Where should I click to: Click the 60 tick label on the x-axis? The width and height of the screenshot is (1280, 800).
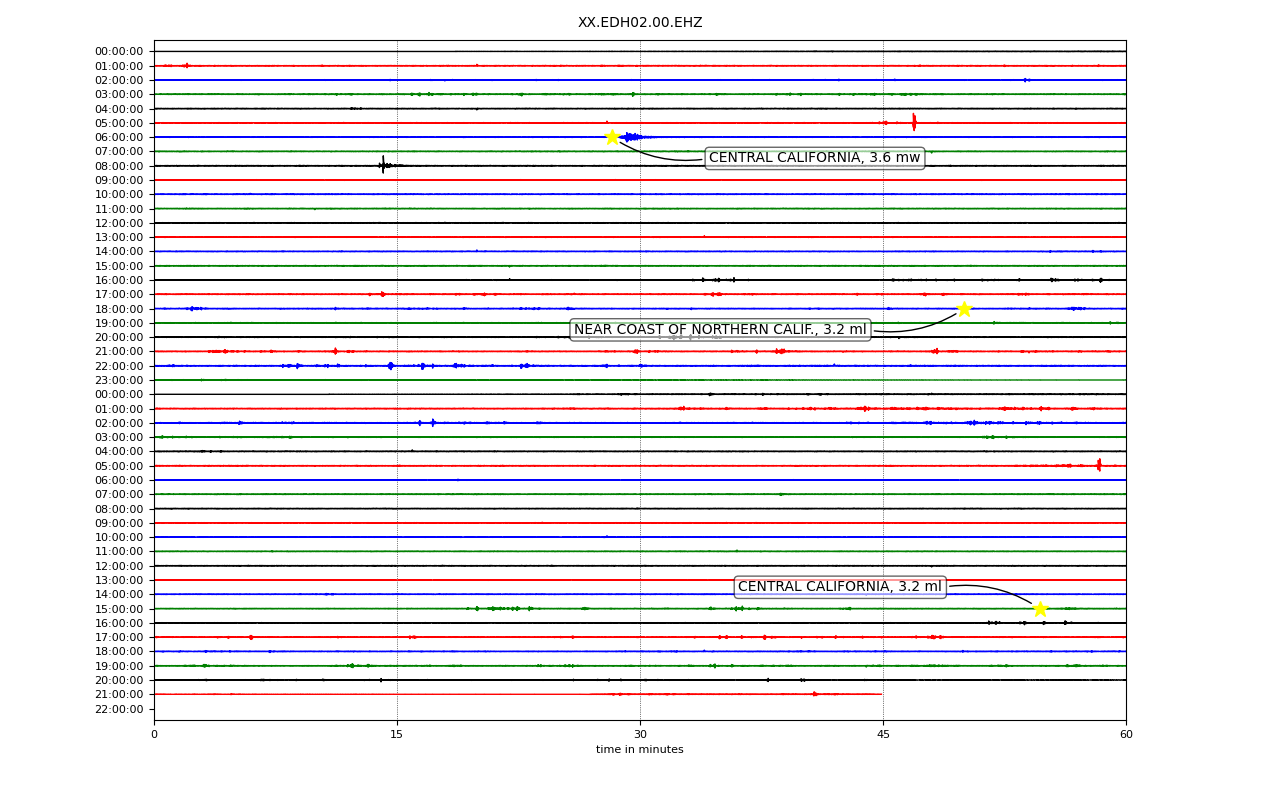click(x=1126, y=735)
